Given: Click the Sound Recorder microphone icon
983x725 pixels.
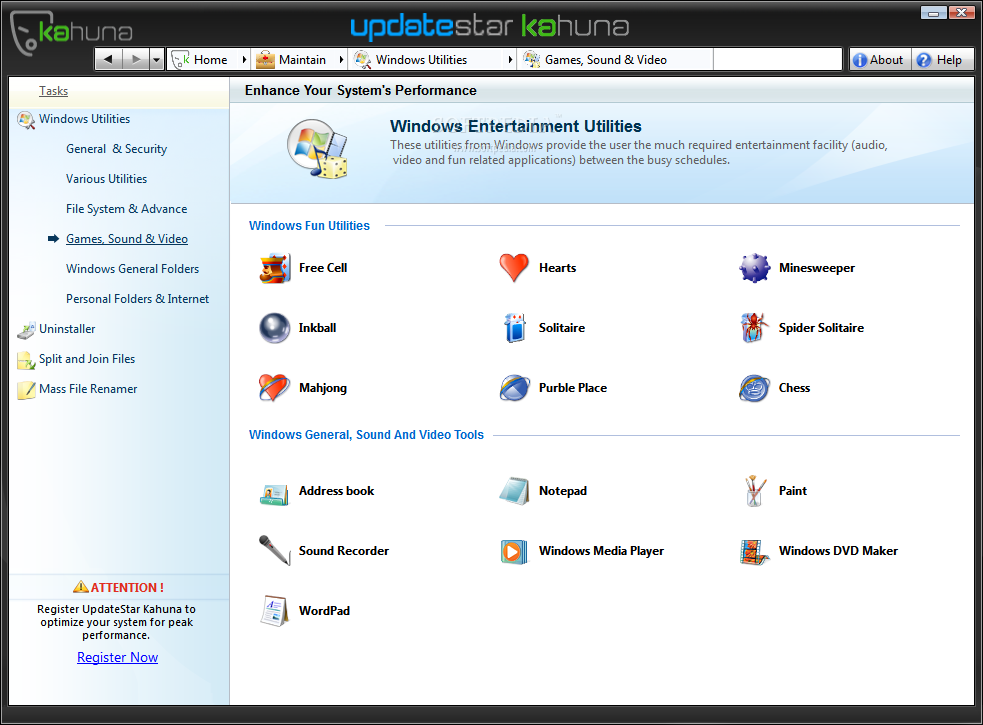Looking at the screenshot, I should (x=275, y=551).
